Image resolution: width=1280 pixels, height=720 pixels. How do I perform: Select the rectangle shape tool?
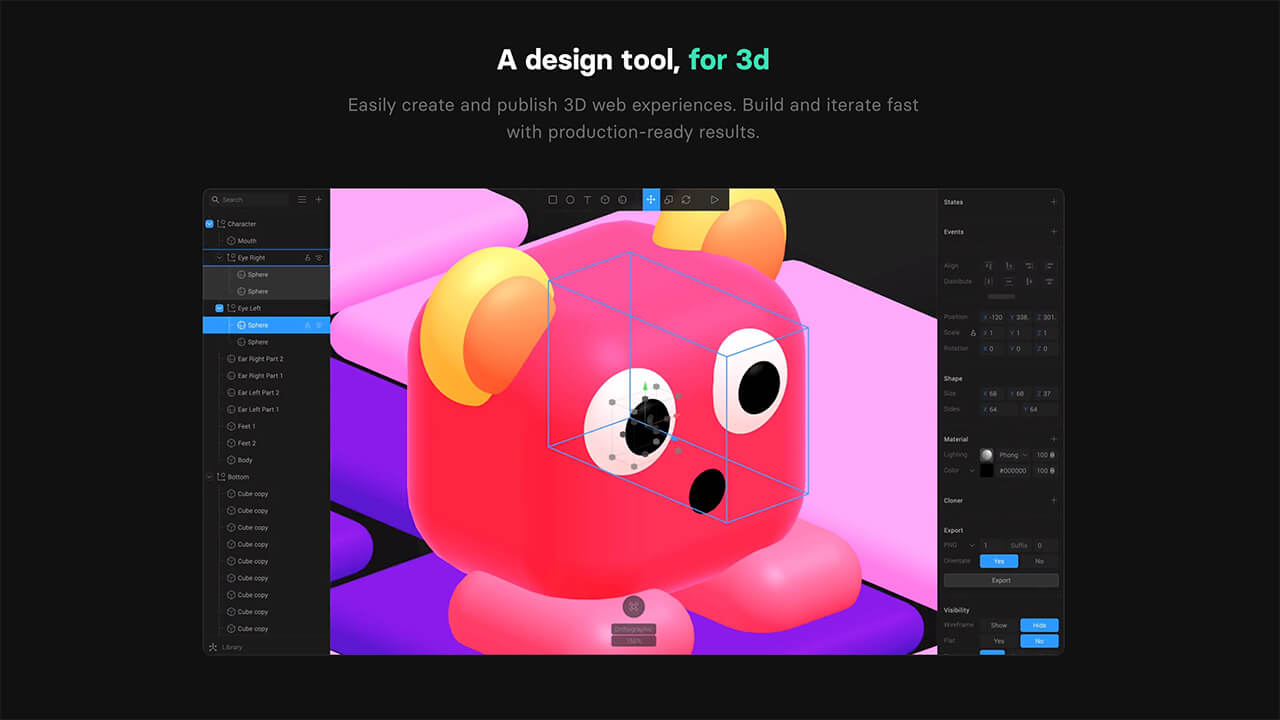coord(552,200)
